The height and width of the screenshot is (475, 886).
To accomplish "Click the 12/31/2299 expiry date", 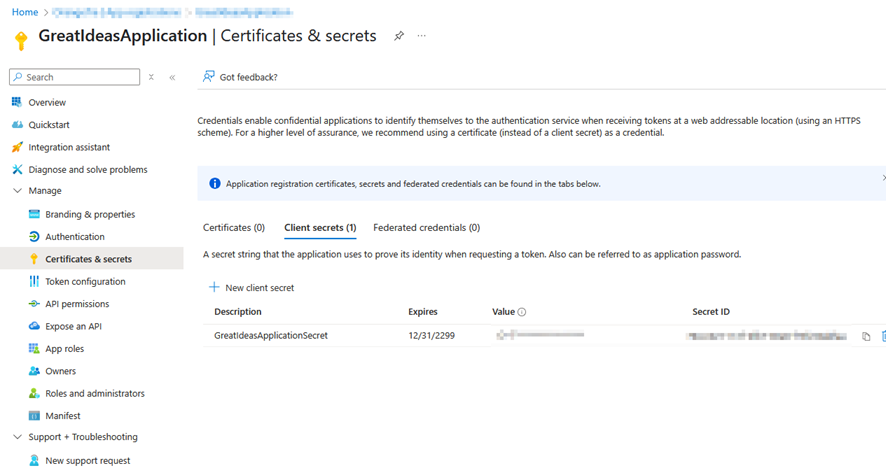I will coord(432,335).
